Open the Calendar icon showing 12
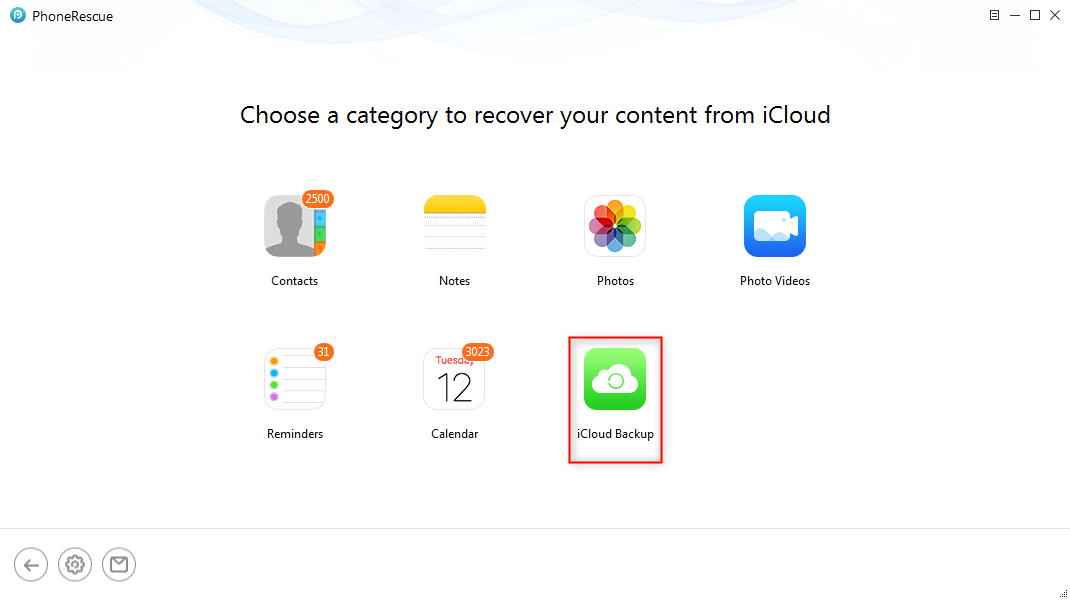 [454, 379]
